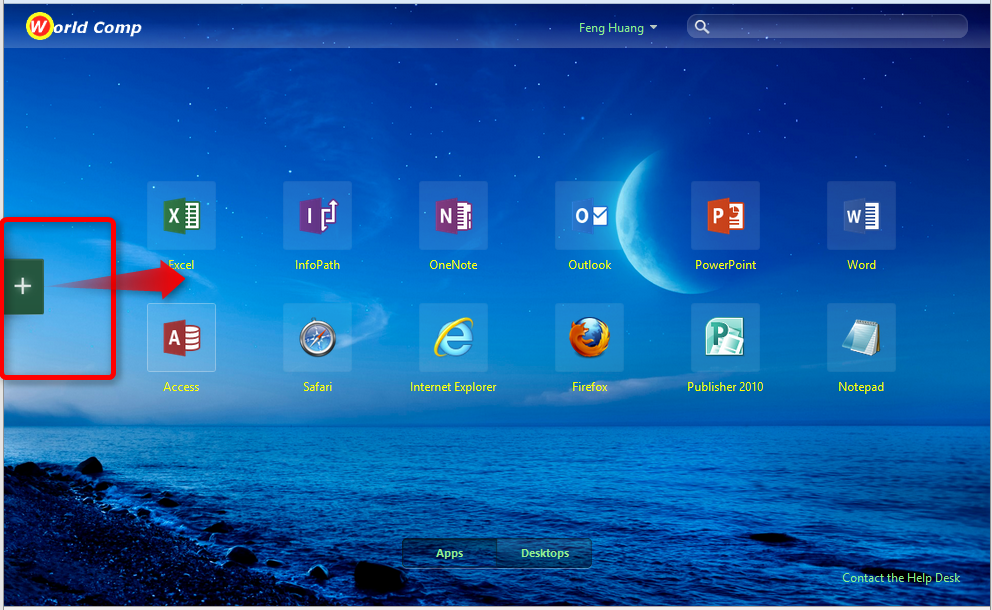Open the Feng Huang user dropdown
The image size is (992, 610).
point(618,28)
